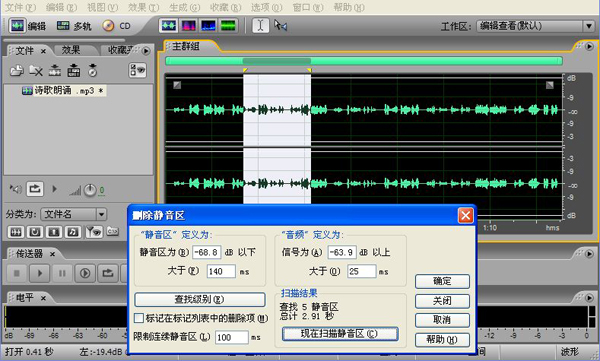This screenshot has height=361, width=600.
Task: Switch to the 多轨 multitrack view button
Action: click(74, 26)
